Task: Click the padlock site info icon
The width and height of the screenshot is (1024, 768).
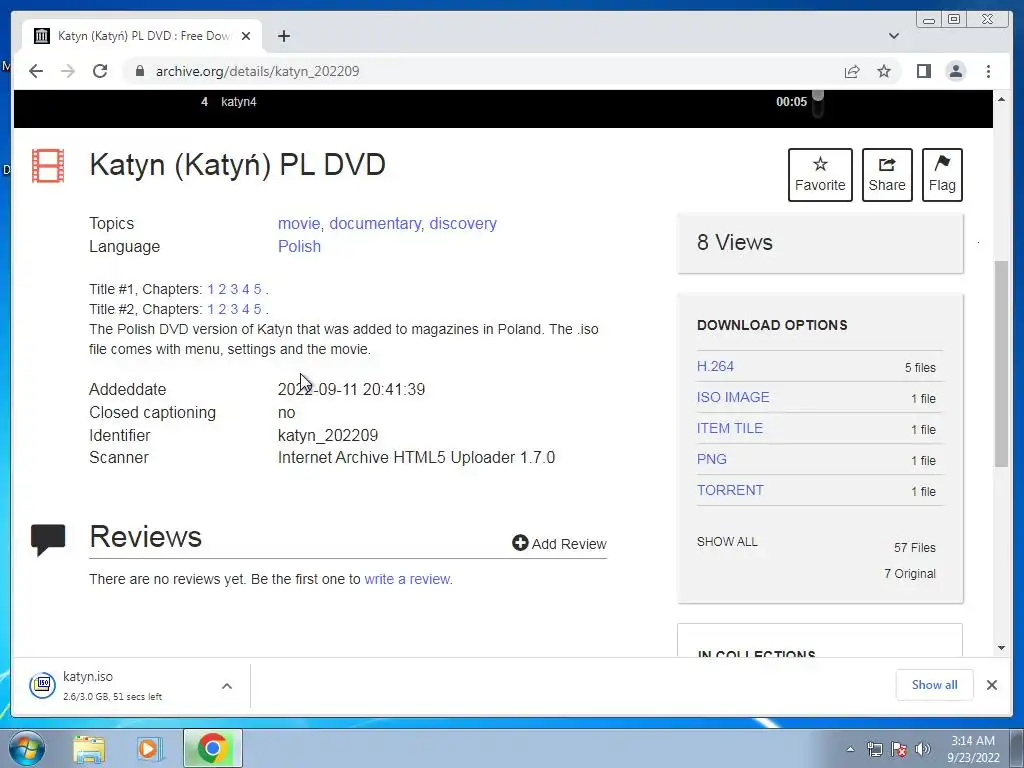Action: (139, 71)
